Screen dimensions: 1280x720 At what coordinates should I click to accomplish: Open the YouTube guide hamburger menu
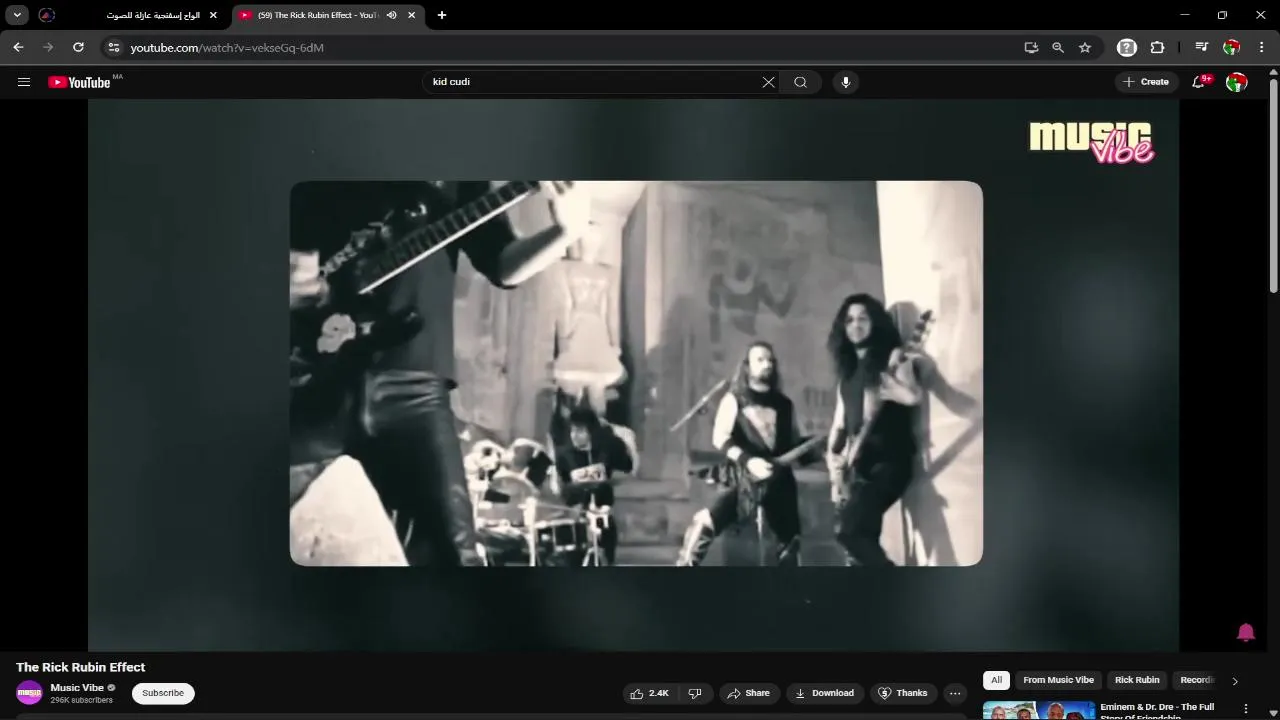tap(24, 82)
